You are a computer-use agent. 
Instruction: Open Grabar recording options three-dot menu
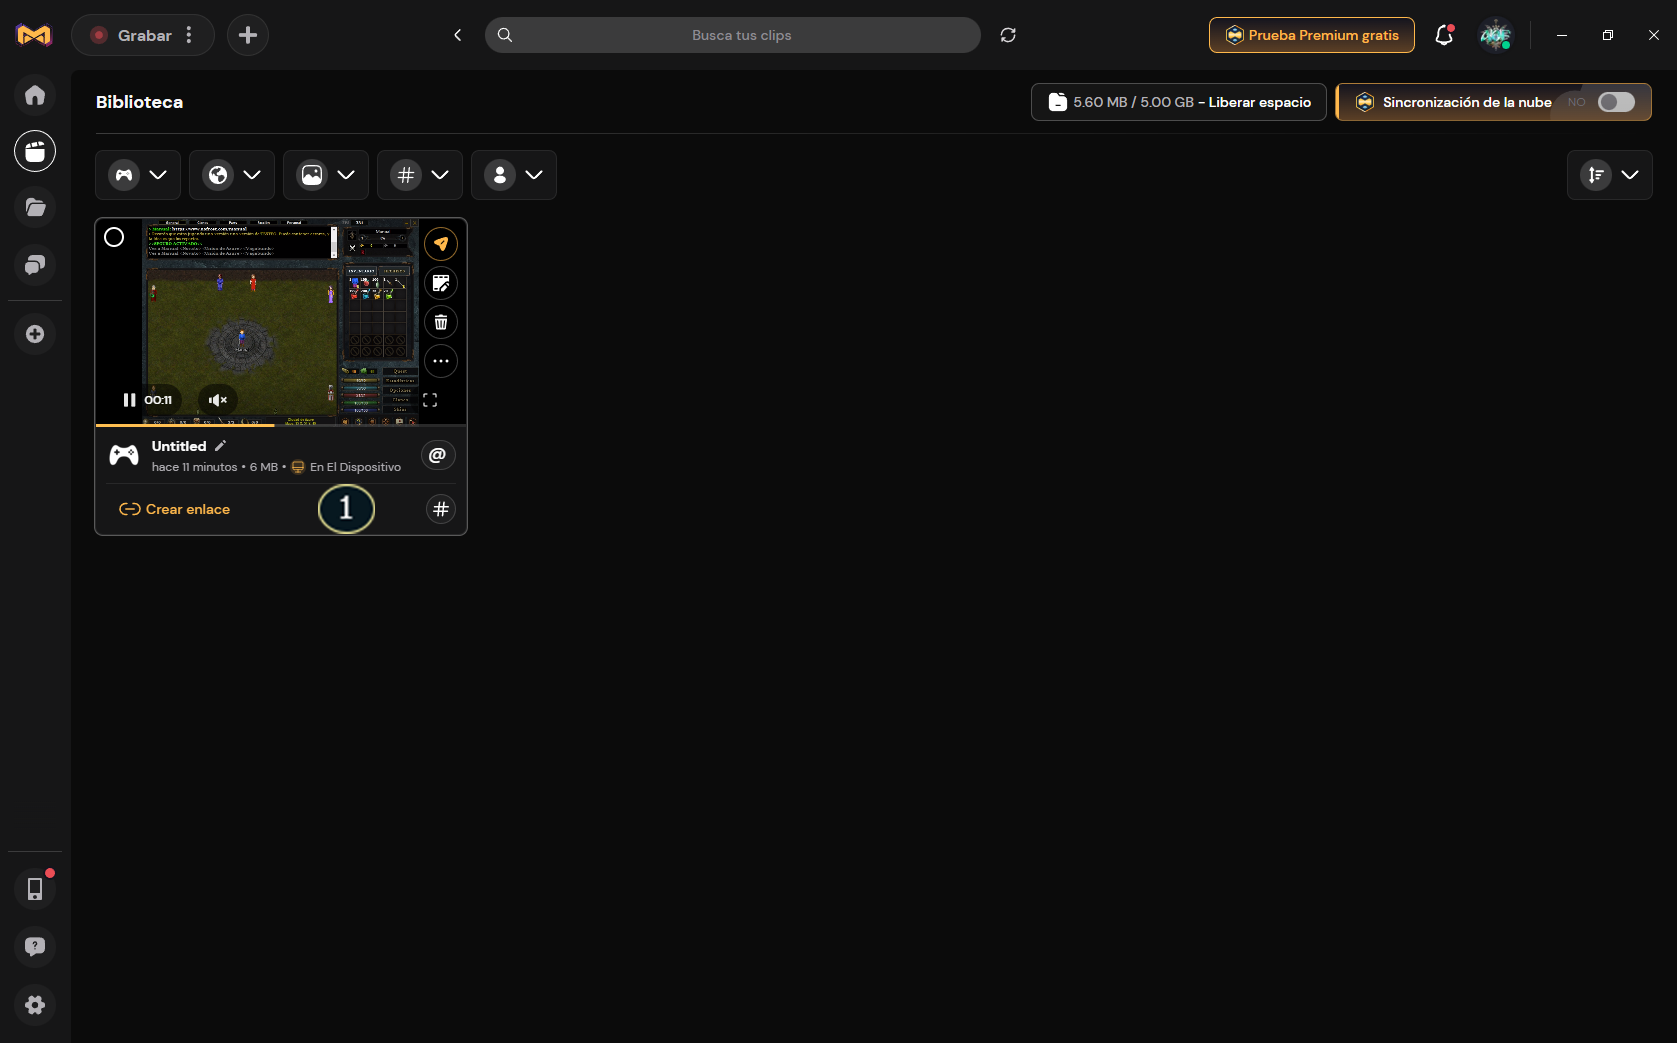point(189,35)
